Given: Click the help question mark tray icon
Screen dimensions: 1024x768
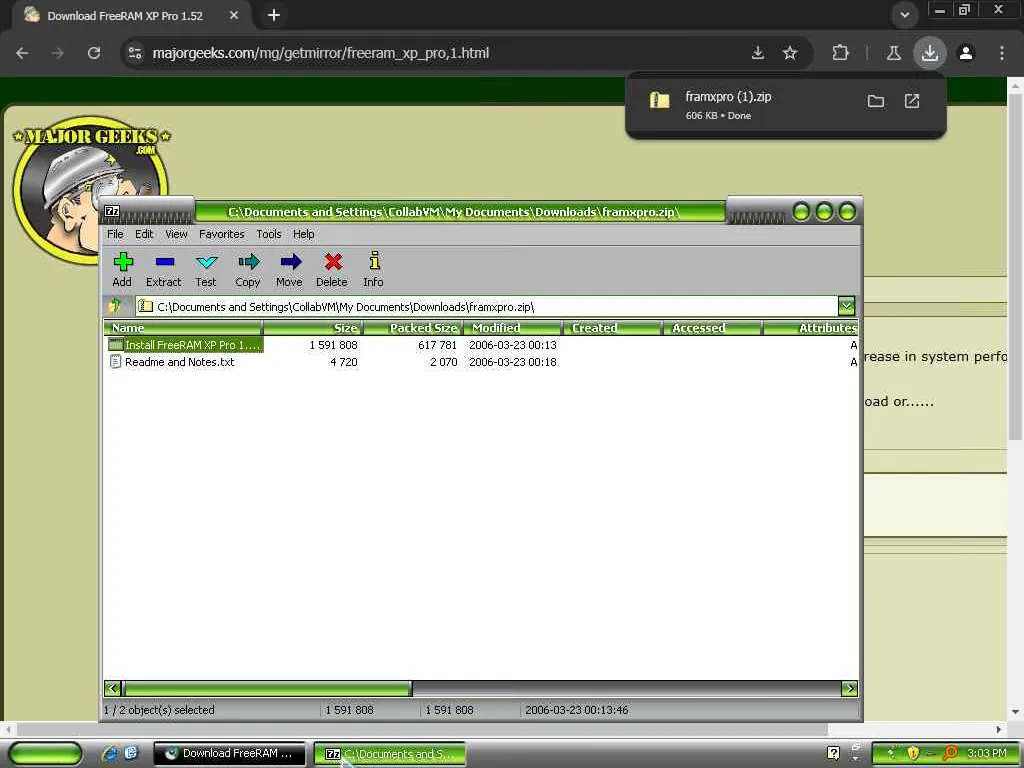Looking at the screenshot, I should (833, 753).
